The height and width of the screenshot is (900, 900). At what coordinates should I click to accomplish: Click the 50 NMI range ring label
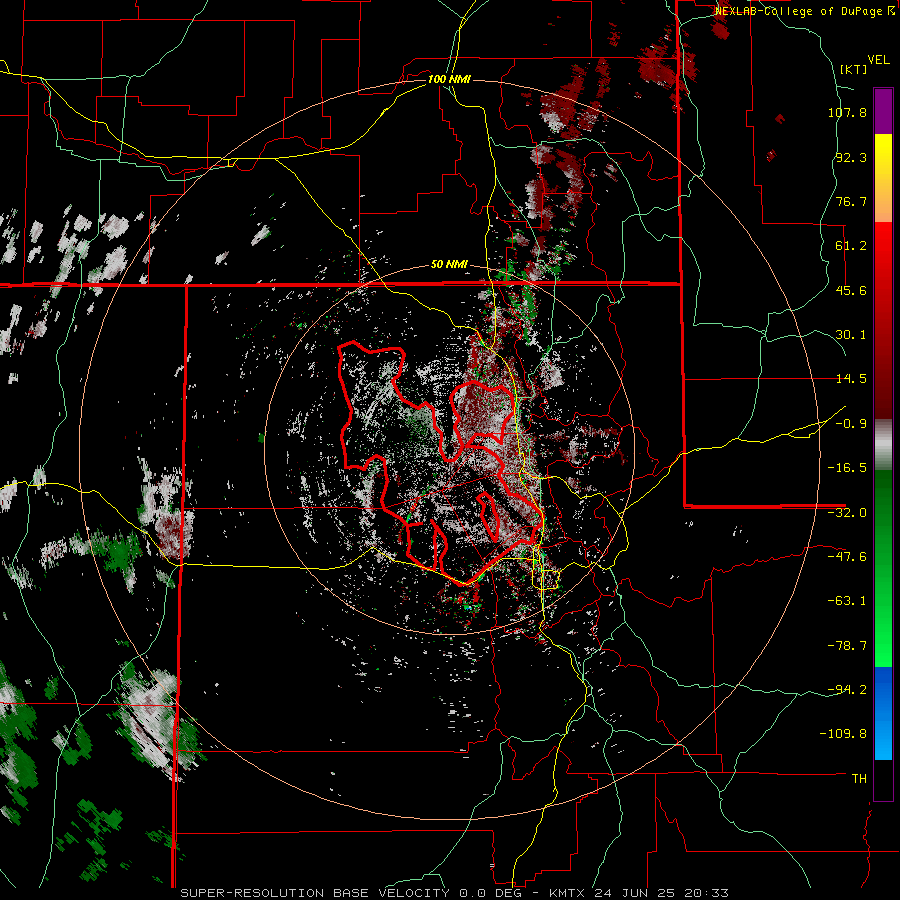pos(449,265)
